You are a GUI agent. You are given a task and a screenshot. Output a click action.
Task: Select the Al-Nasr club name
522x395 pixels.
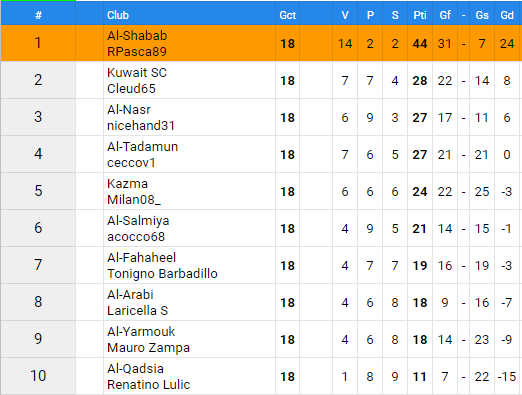click(129, 109)
